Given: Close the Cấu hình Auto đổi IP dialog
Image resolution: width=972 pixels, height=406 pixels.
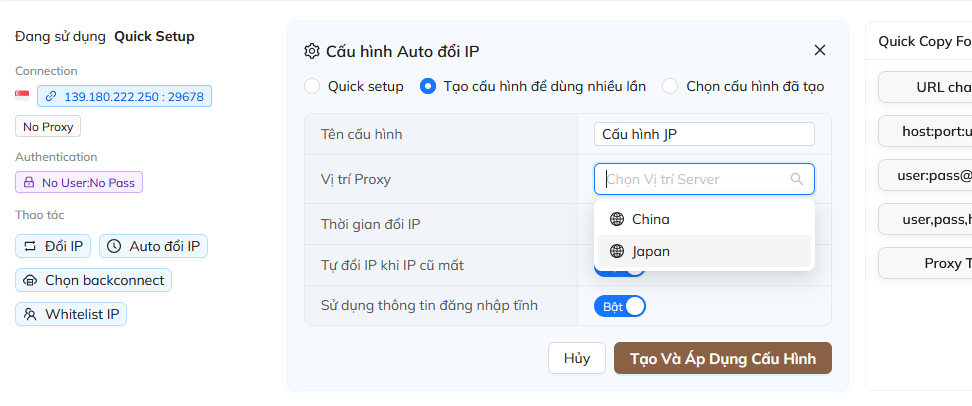Looking at the screenshot, I should (x=820, y=50).
